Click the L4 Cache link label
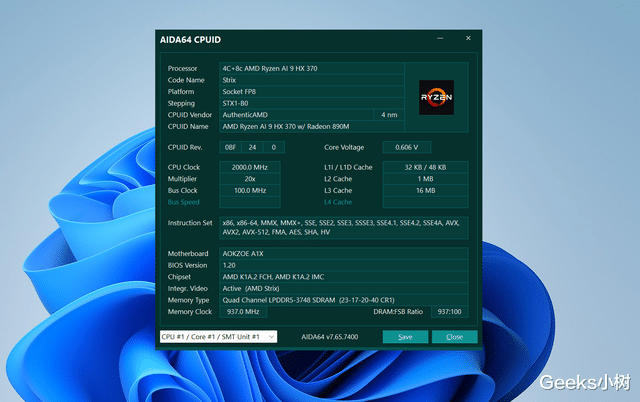 click(338, 202)
